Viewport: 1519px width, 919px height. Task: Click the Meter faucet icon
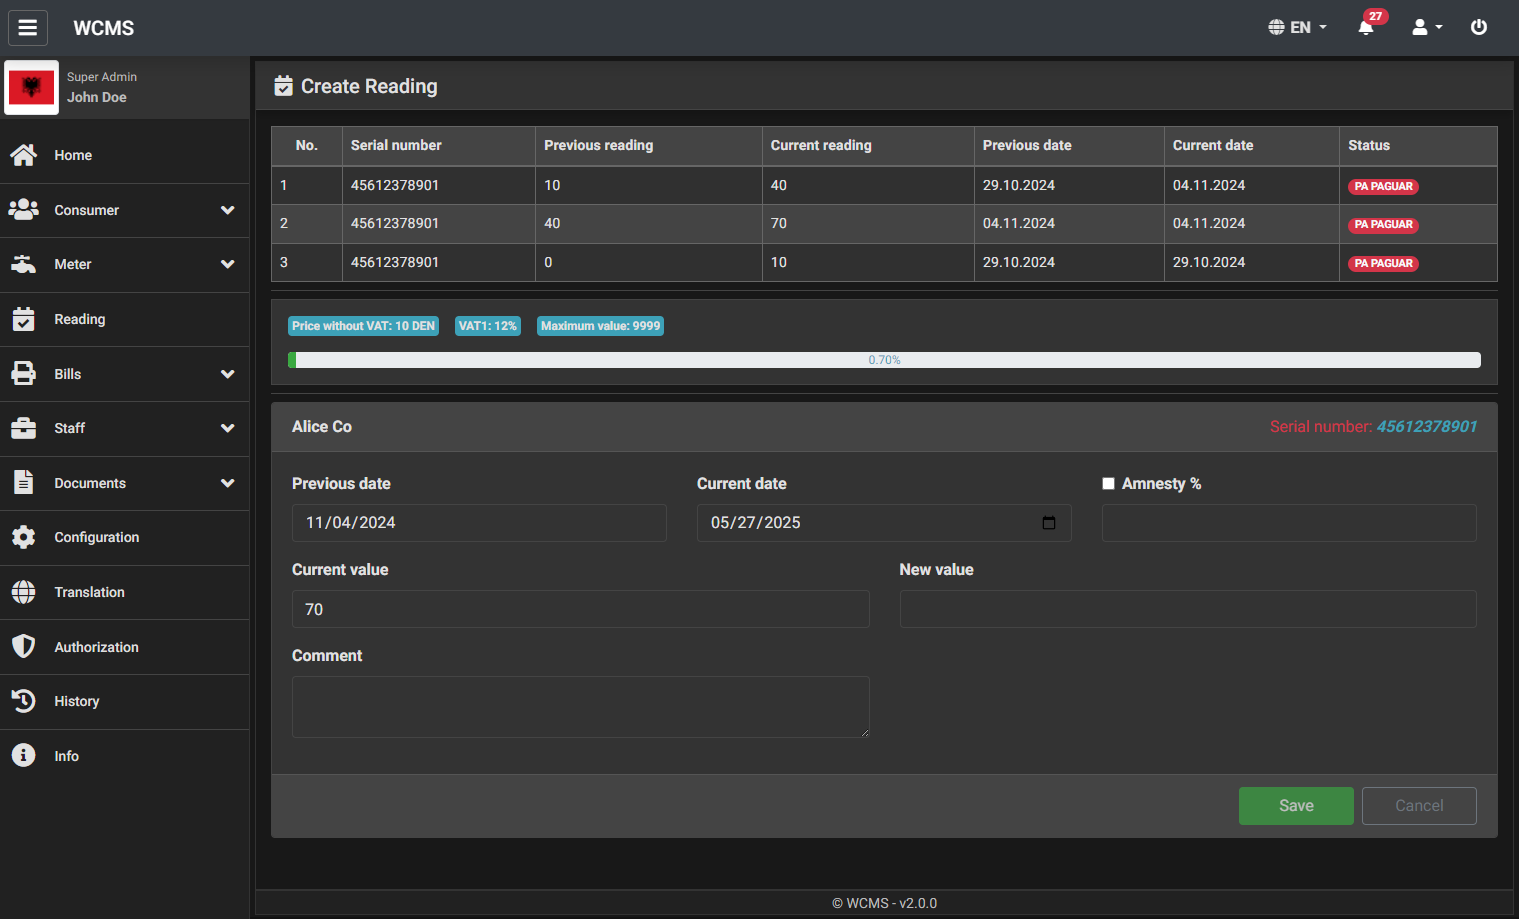[x=24, y=264]
